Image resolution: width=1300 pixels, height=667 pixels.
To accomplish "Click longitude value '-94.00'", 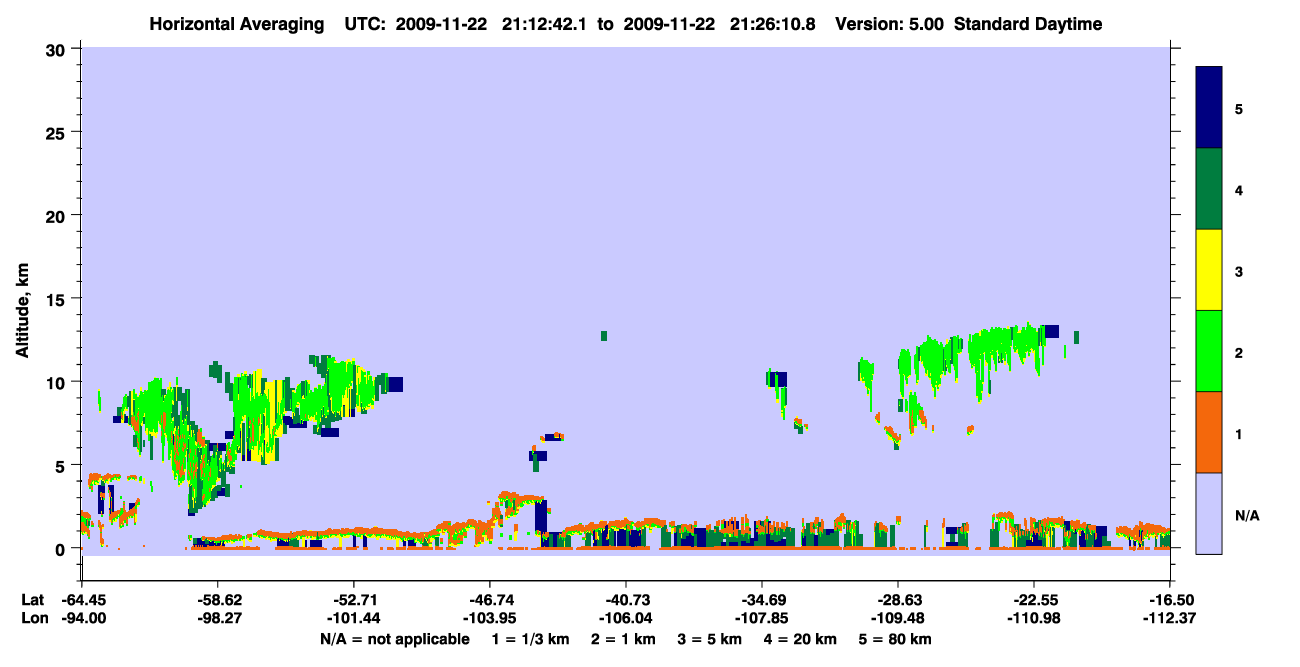I will [x=84, y=618].
